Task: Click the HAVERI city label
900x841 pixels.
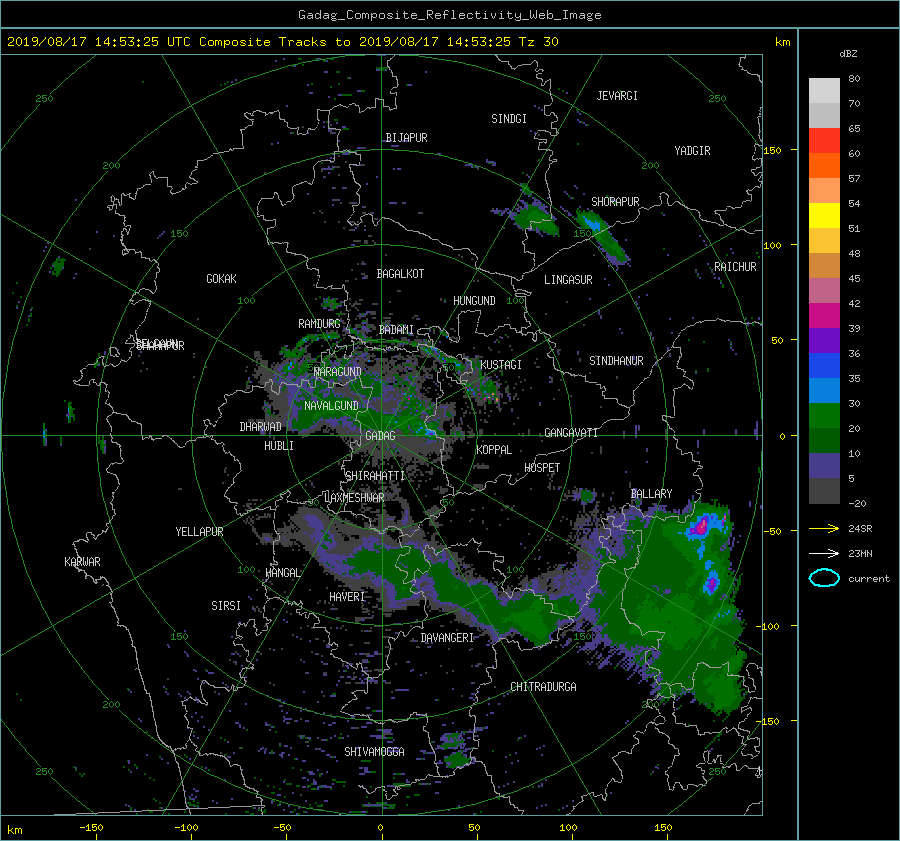Action: 347,597
